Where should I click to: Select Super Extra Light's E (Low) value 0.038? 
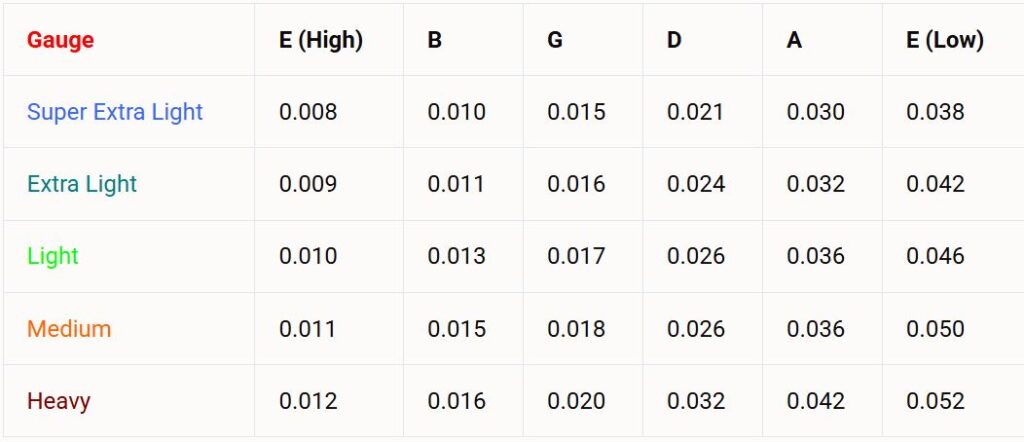(x=935, y=112)
